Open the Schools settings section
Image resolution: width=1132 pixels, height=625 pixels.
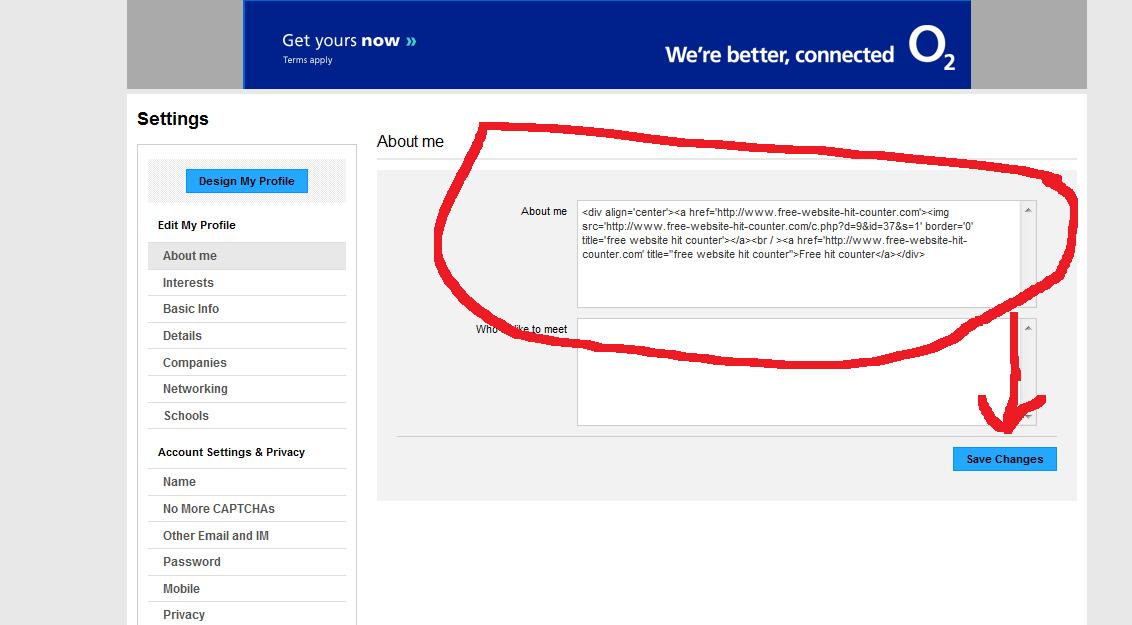click(247, 416)
